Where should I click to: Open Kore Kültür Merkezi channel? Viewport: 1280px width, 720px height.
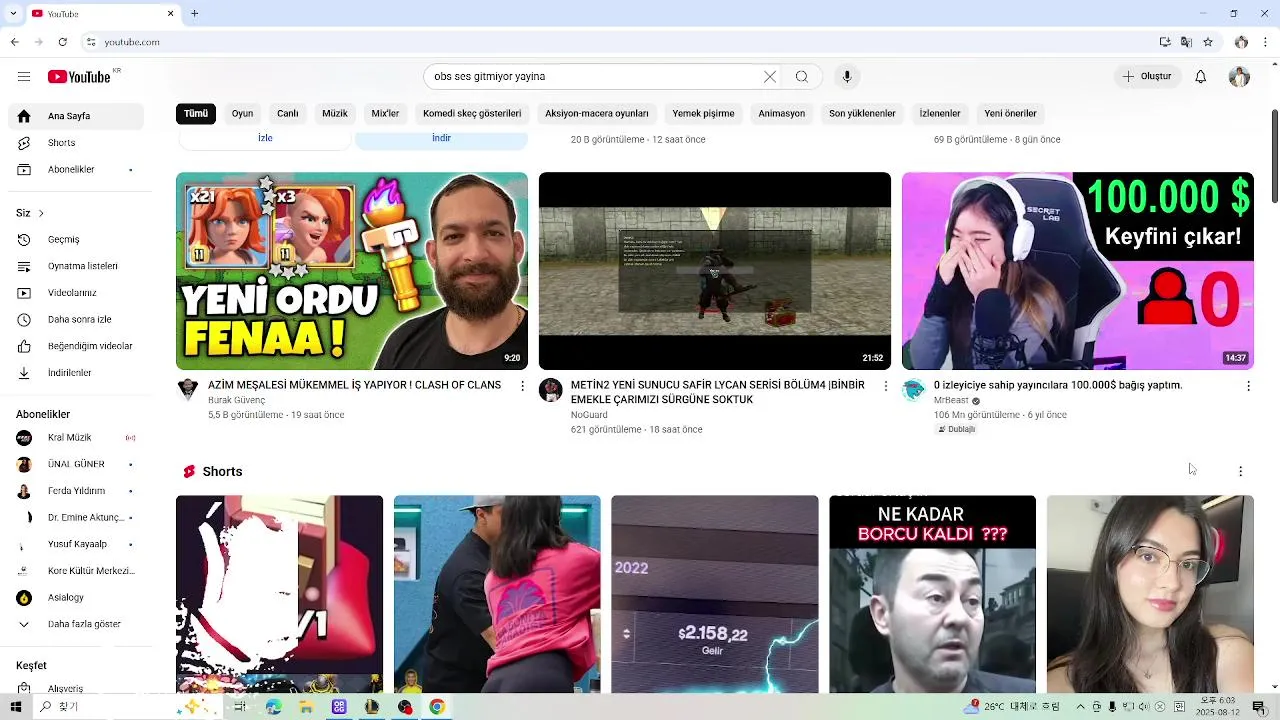point(76,571)
